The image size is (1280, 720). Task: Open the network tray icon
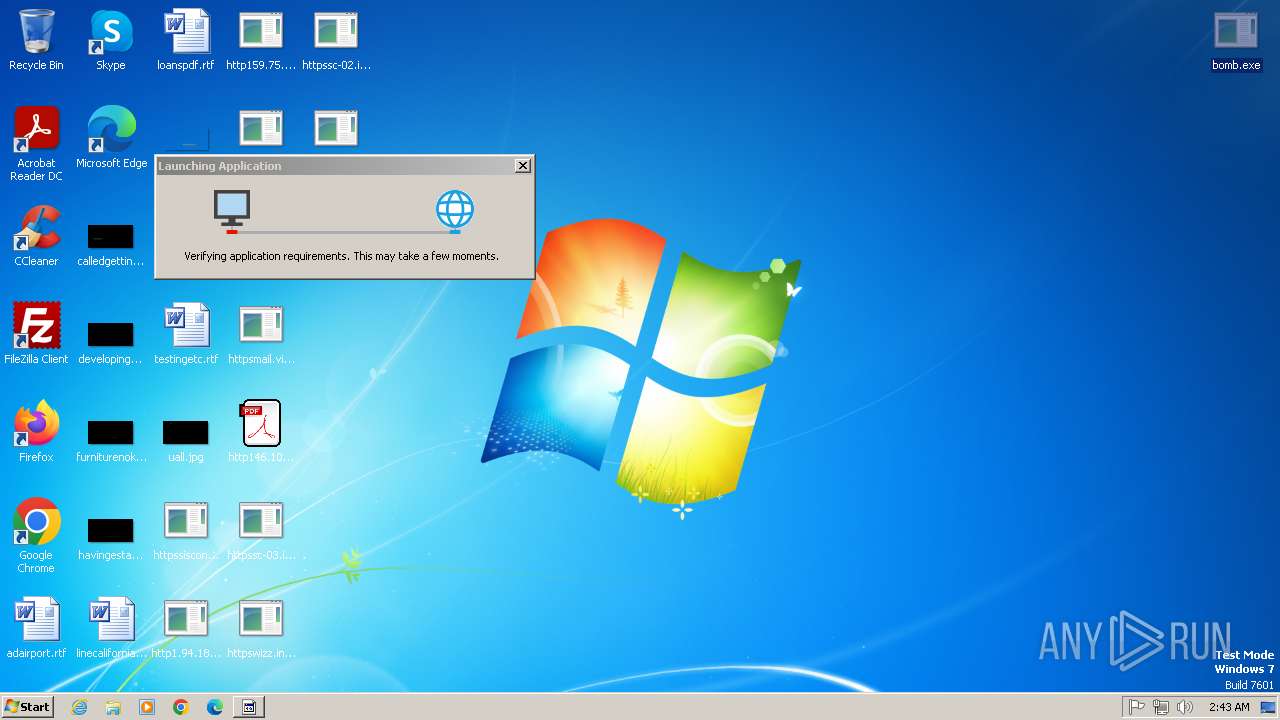click(x=1161, y=707)
